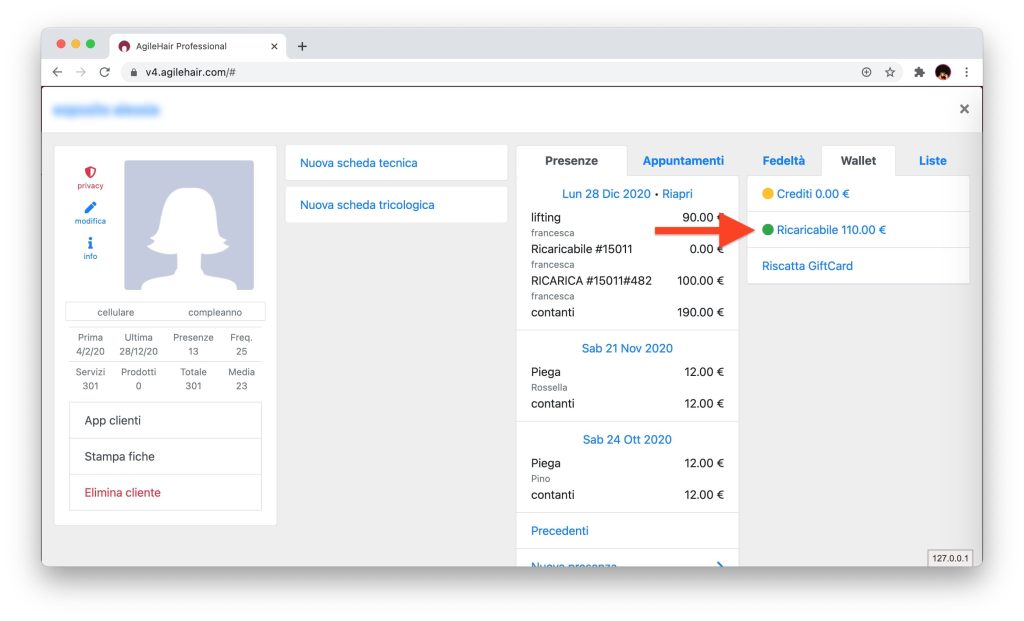Open Chrome extensions puzzle icon

pyautogui.click(x=919, y=72)
